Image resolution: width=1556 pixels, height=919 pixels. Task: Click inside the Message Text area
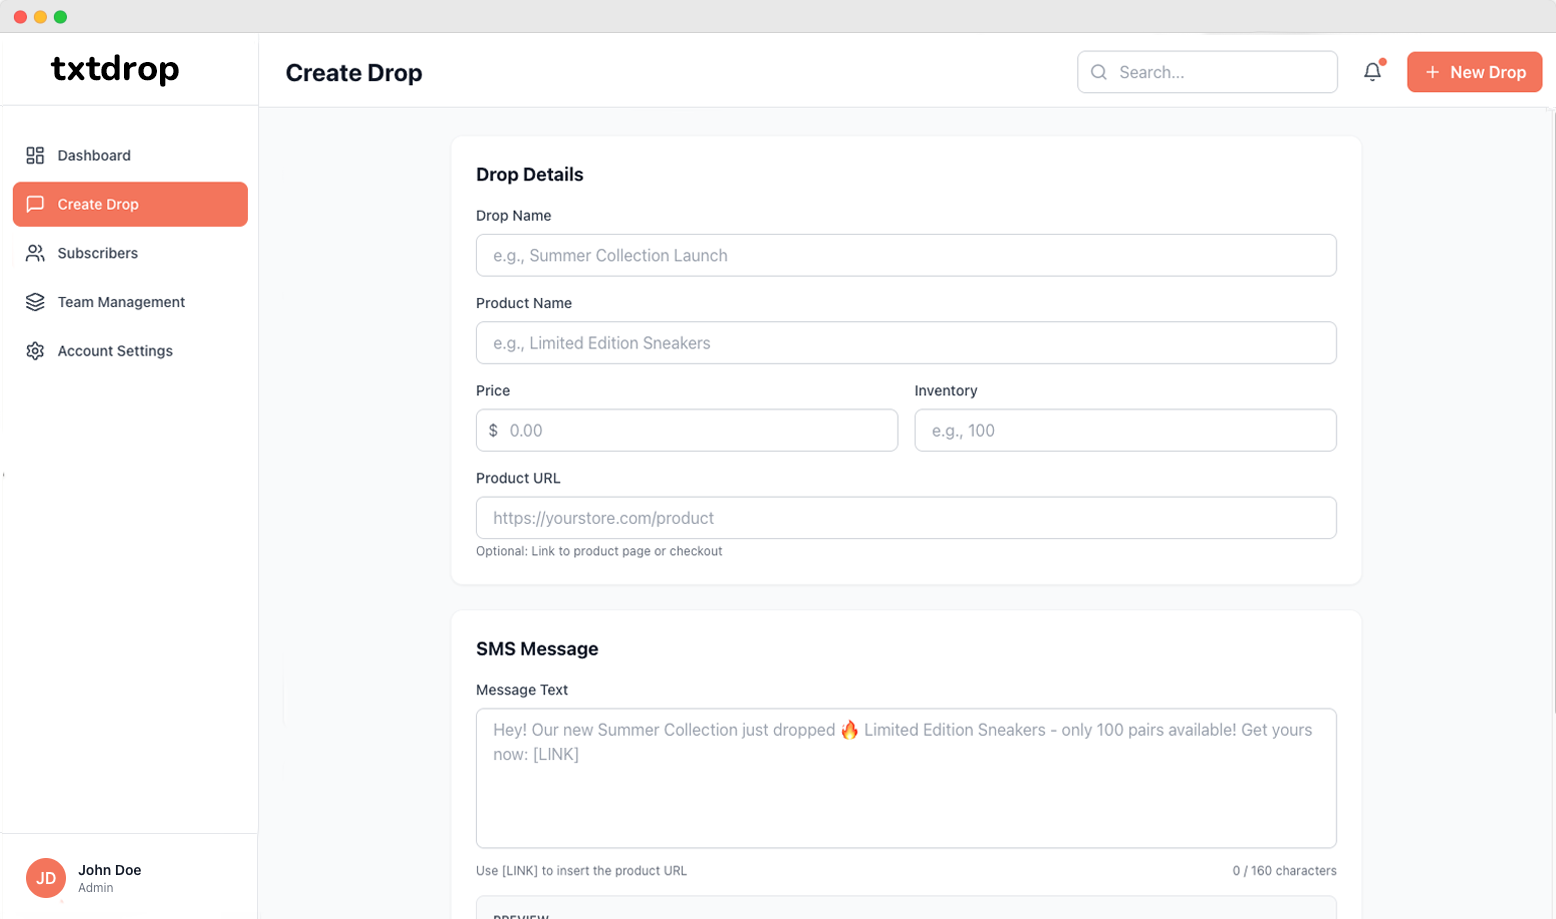click(x=905, y=790)
